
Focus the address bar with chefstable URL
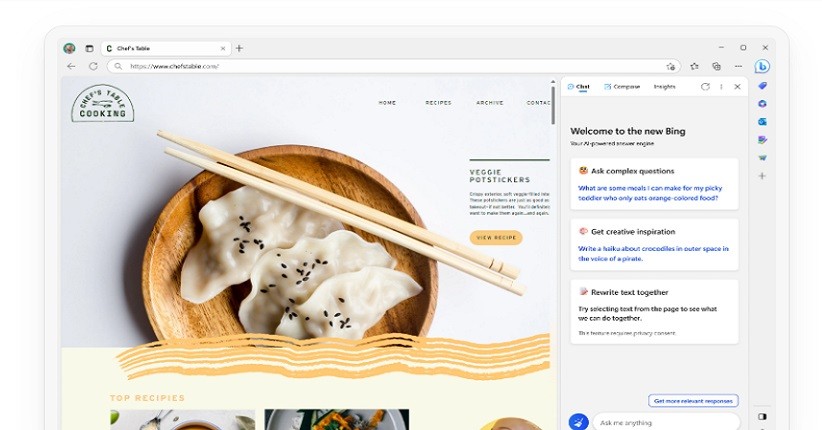393,67
